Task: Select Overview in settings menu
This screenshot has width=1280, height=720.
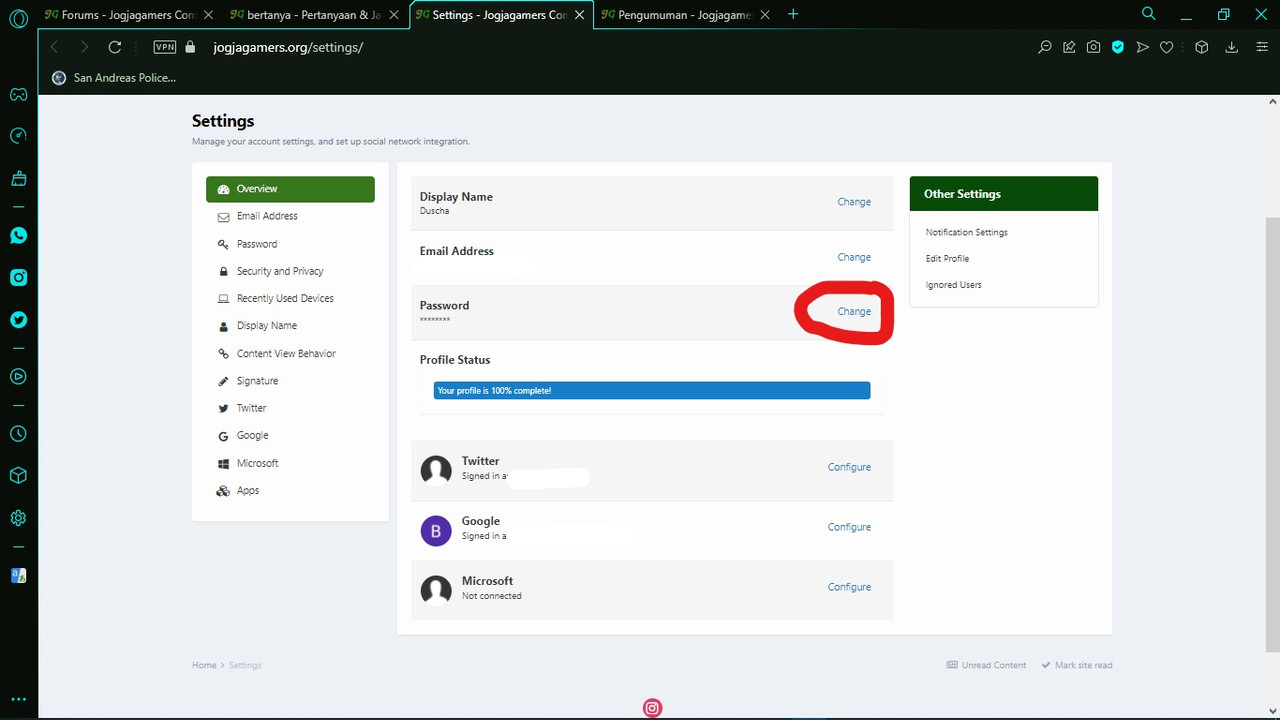Action: click(x=290, y=189)
